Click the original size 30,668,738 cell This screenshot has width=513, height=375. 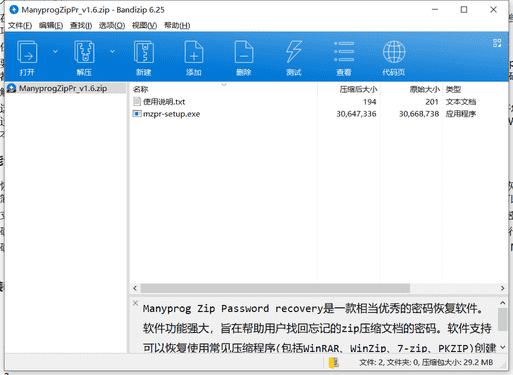click(419, 114)
